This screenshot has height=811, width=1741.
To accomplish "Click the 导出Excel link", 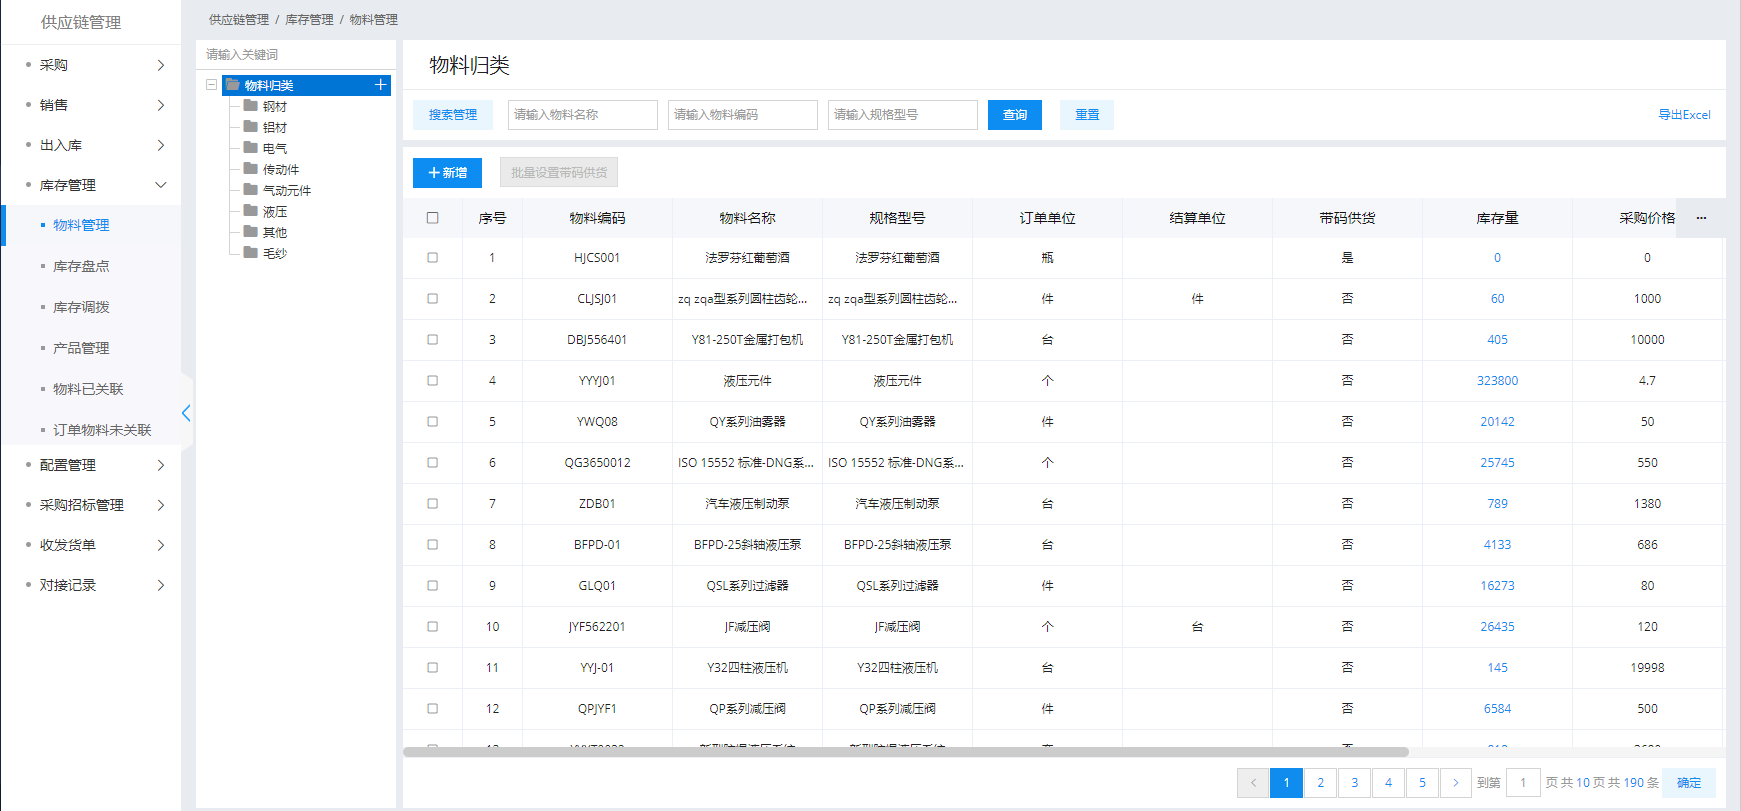I will (x=1684, y=115).
